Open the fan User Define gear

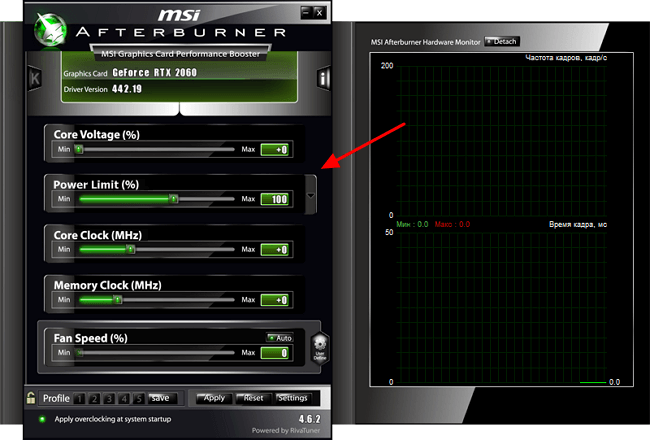[x=320, y=348]
